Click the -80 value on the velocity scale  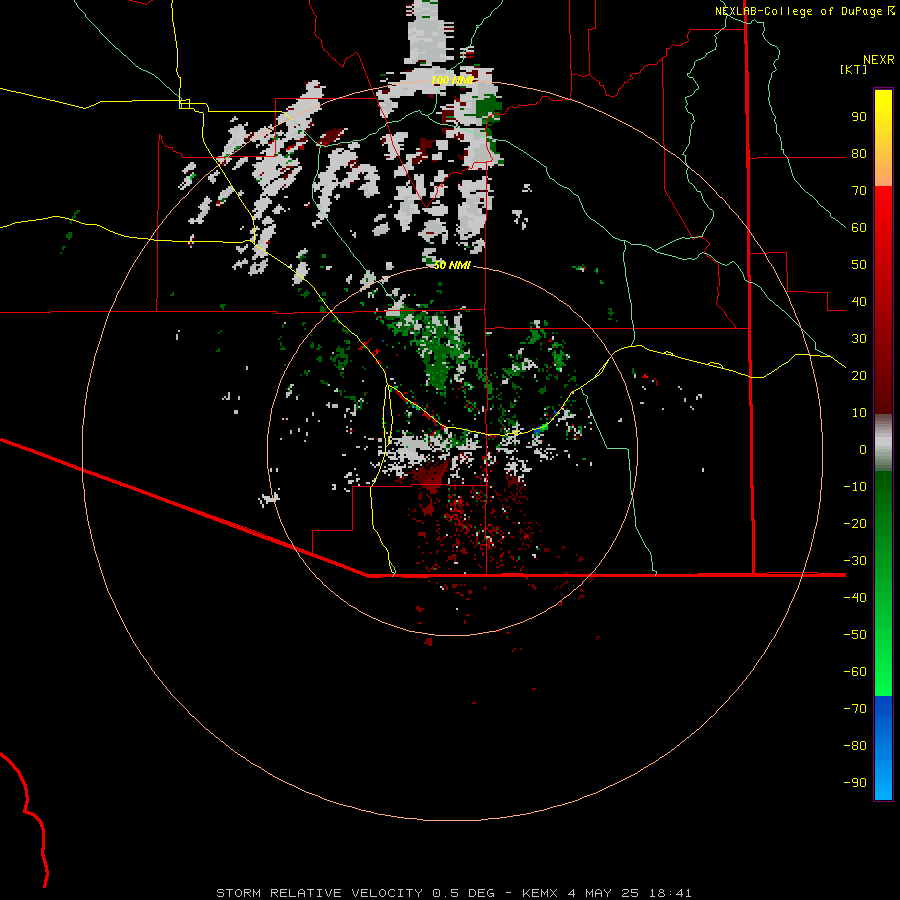tap(855, 746)
